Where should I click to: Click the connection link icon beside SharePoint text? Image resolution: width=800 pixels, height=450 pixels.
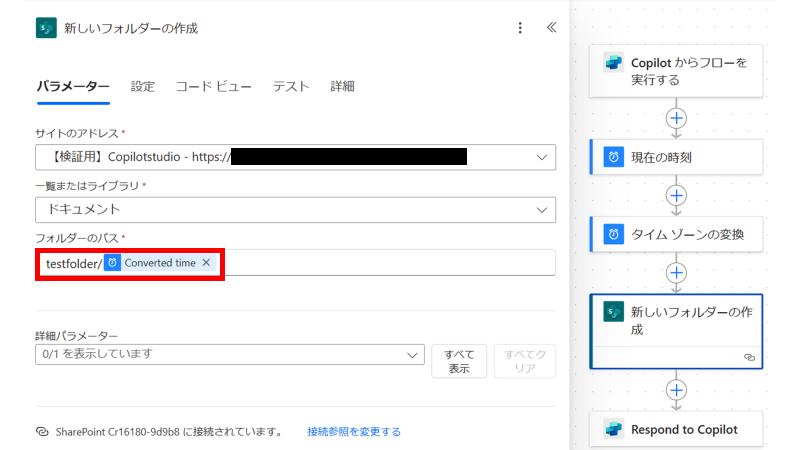coord(42,432)
